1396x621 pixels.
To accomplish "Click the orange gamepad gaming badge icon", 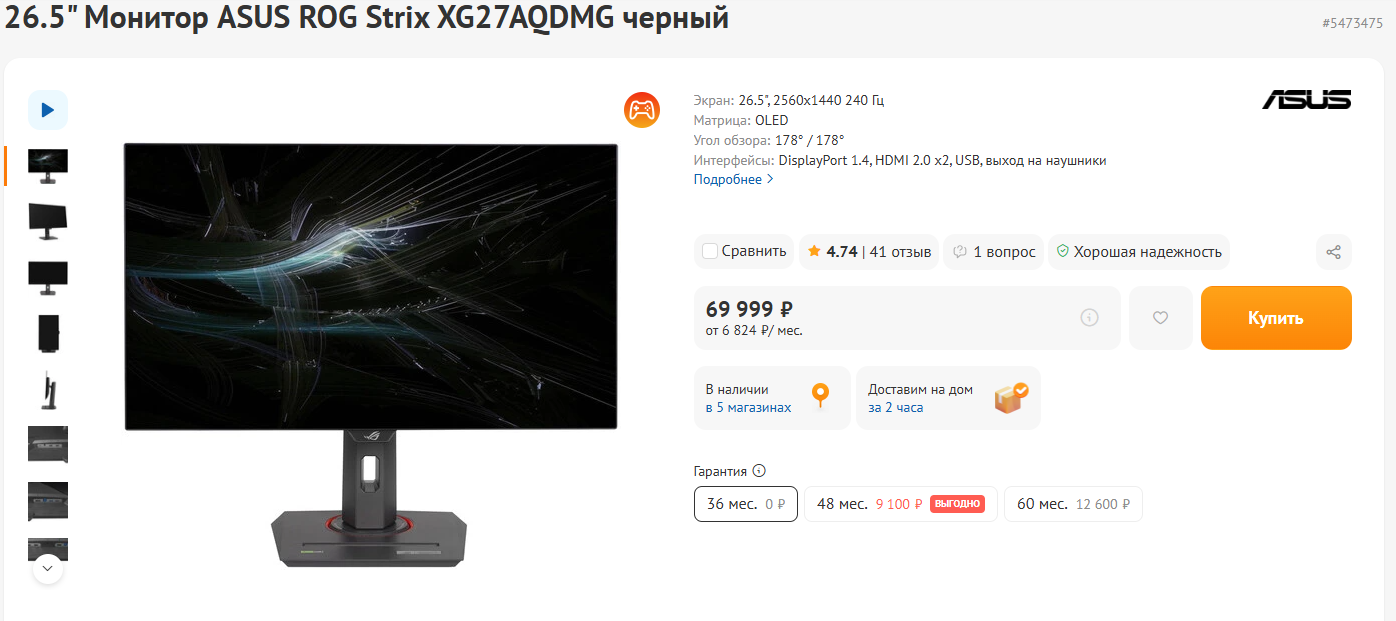I will click(x=641, y=109).
